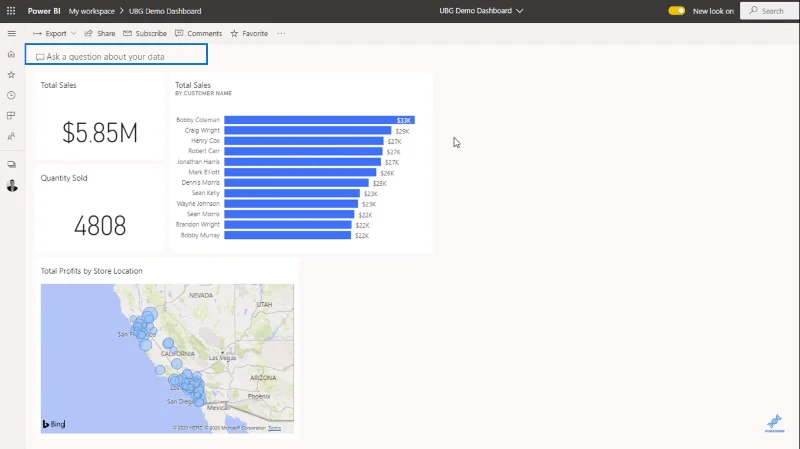The width and height of the screenshot is (800, 449).
Task: Click the top Search box
Action: (x=770, y=11)
